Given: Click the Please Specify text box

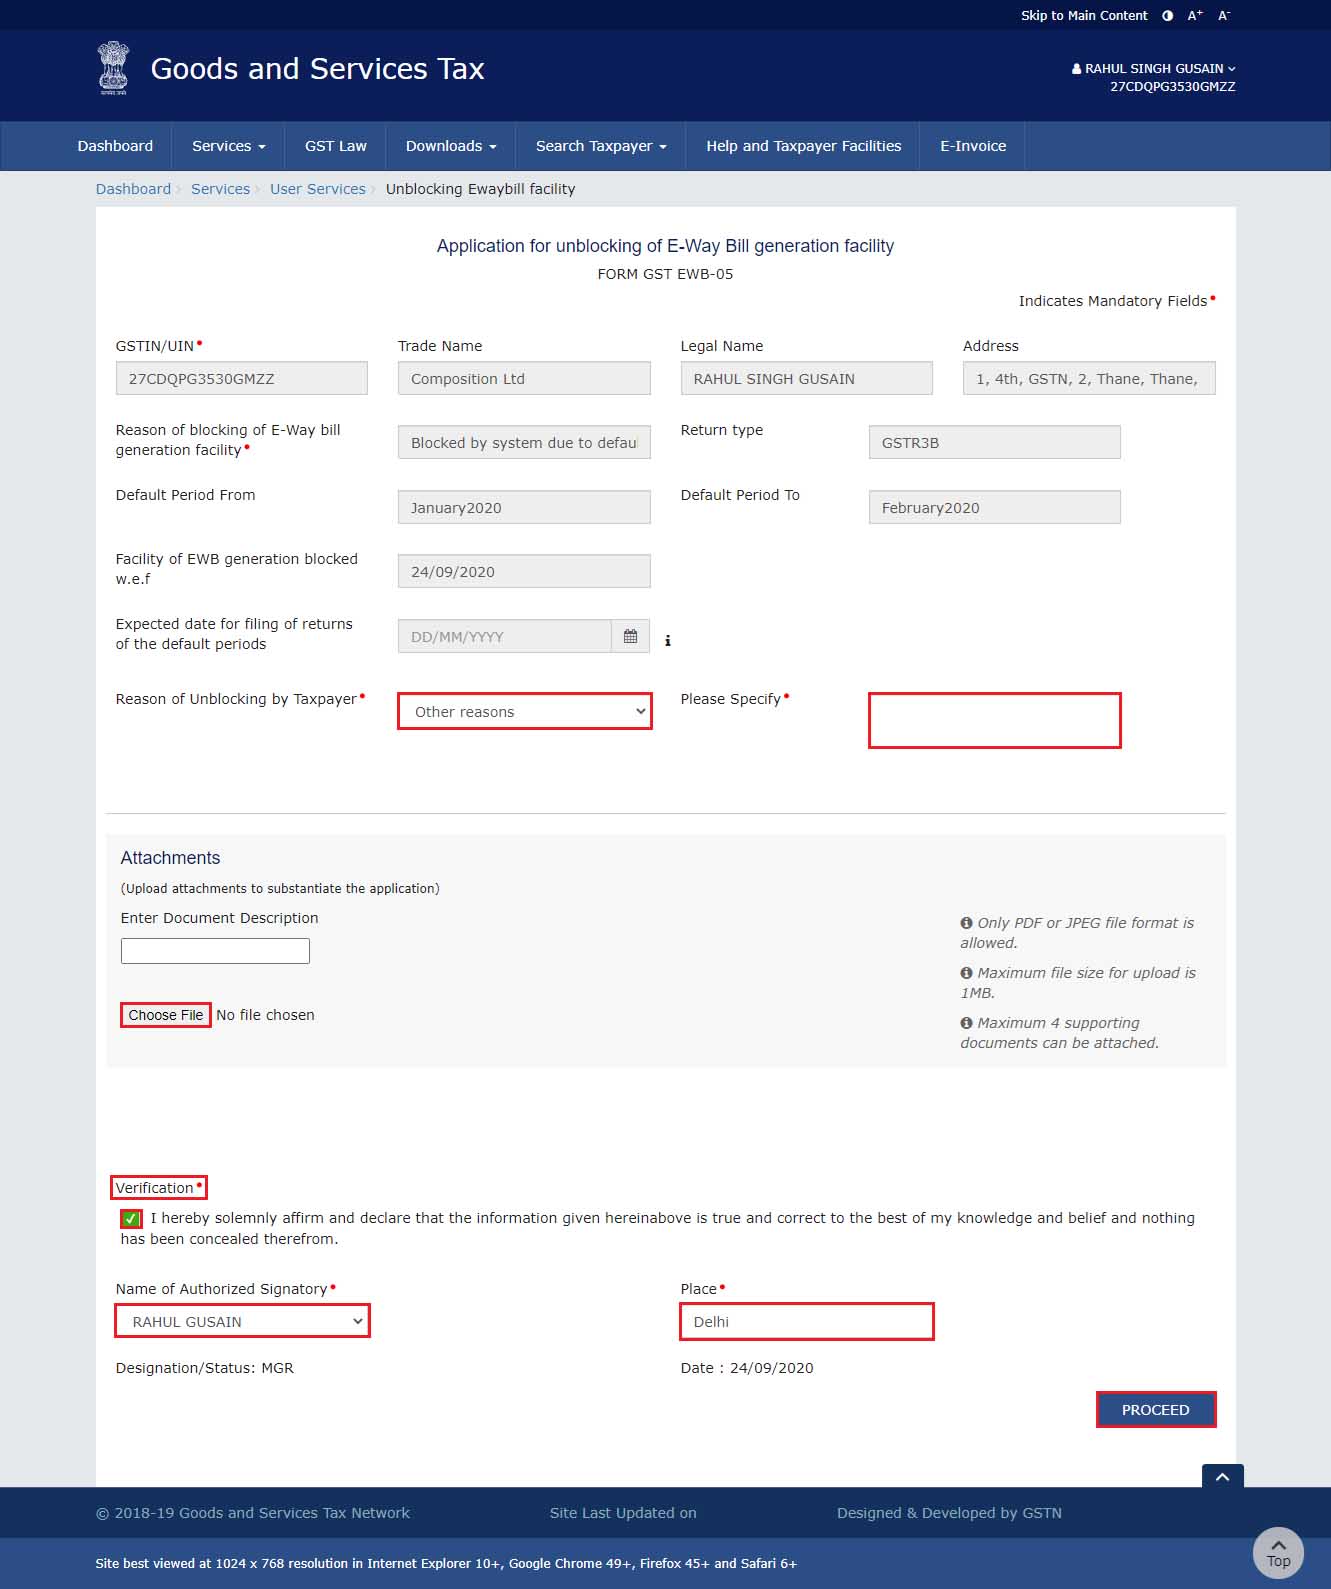Looking at the screenshot, I should click(x=994, y=720).
